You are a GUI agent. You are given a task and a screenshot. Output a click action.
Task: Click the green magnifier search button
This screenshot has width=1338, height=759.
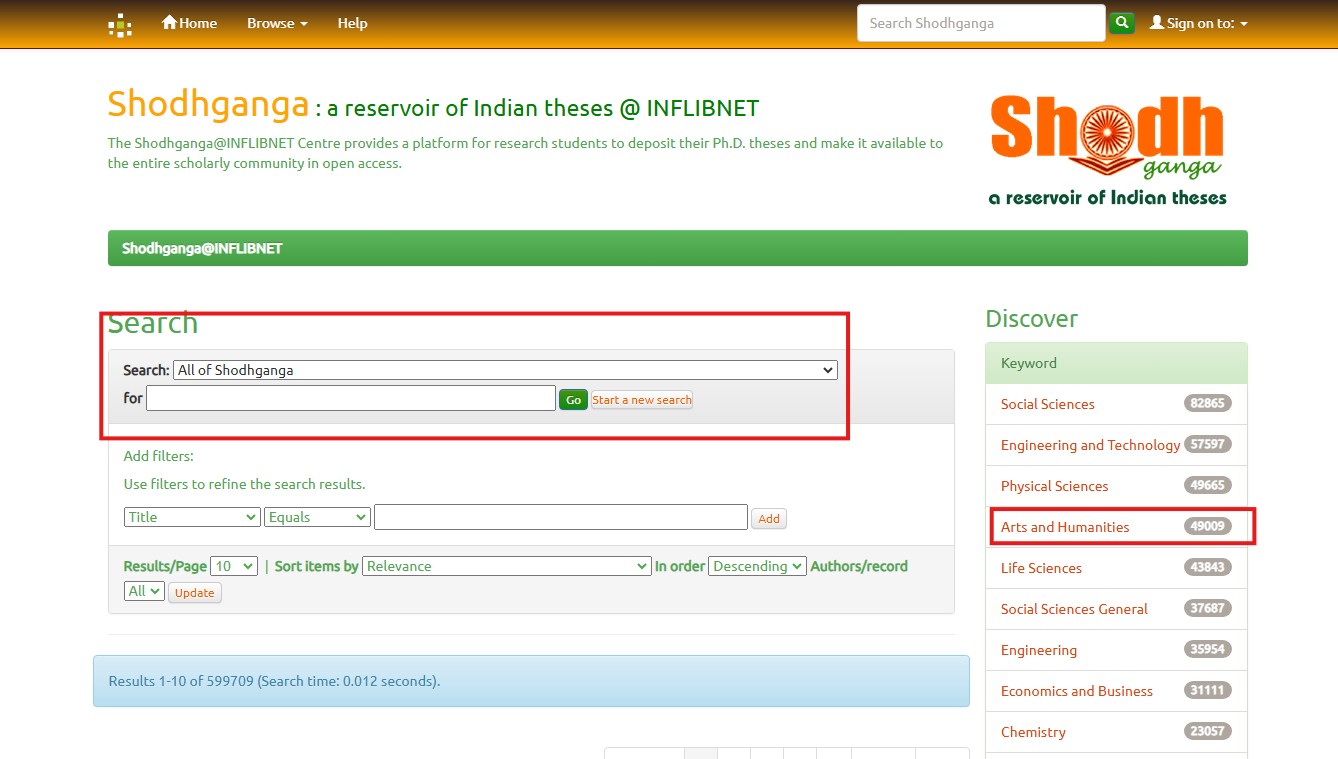tap(1122, 22)
